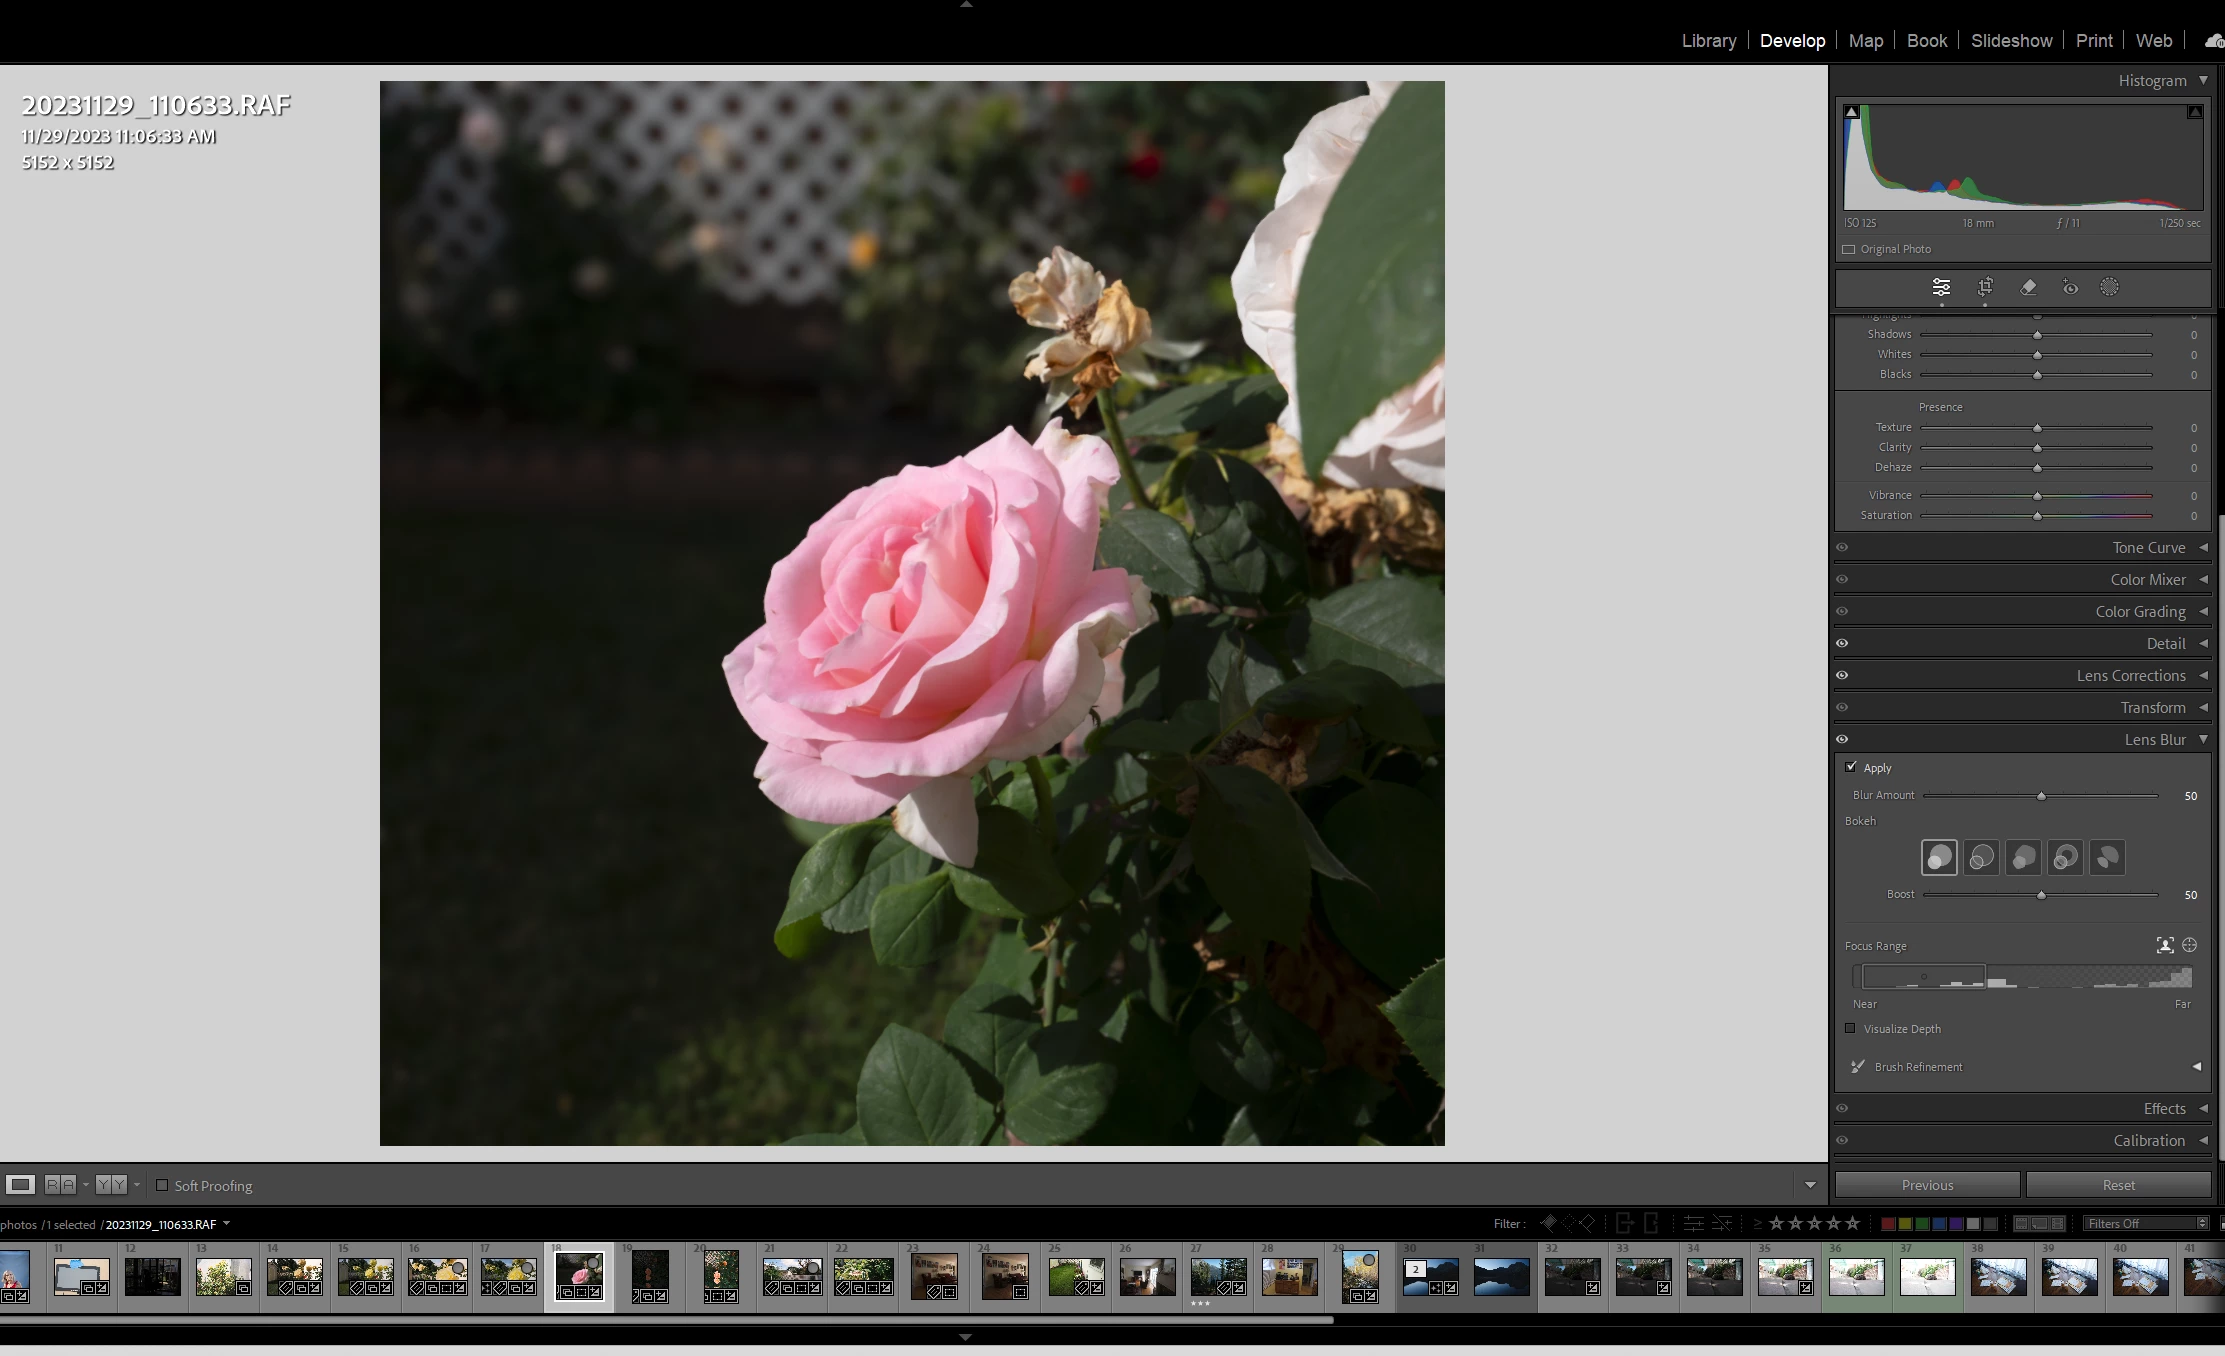Expand the Tone Curve panel
2225x1356 pixels.
pyautogui.click(x=2148, y=548)
